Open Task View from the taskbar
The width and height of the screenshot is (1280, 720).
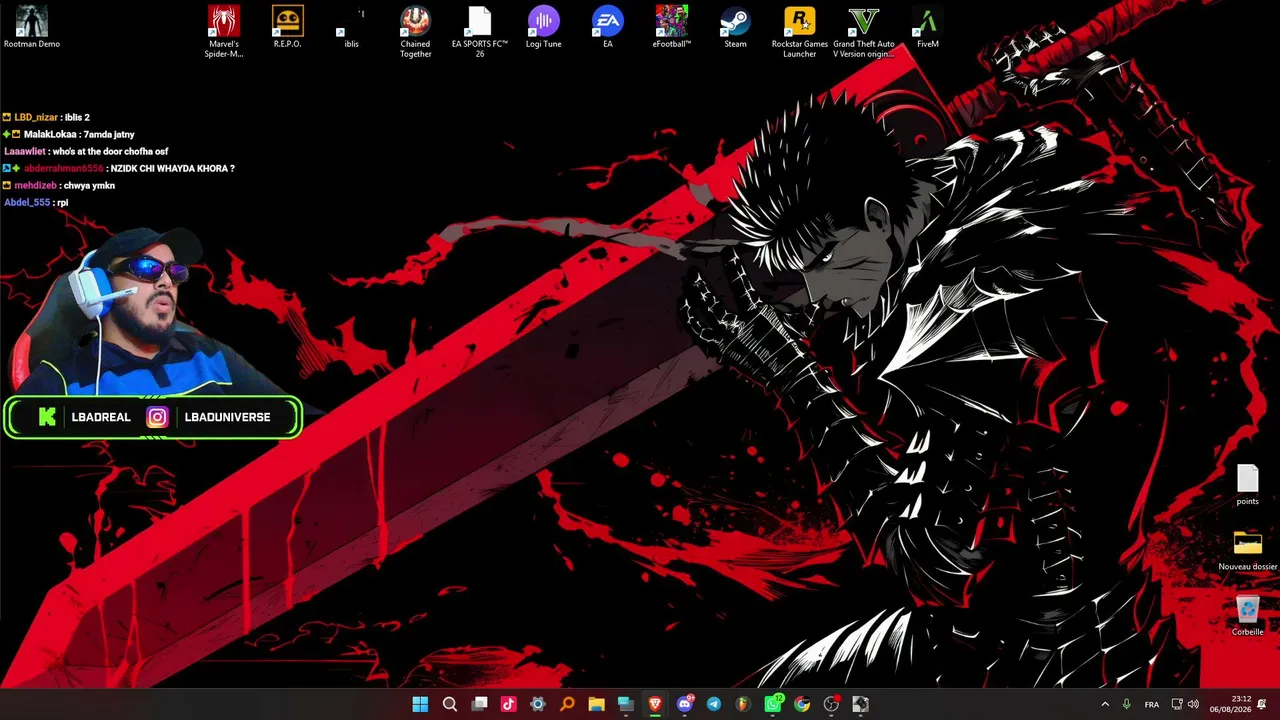click(479, 704)
